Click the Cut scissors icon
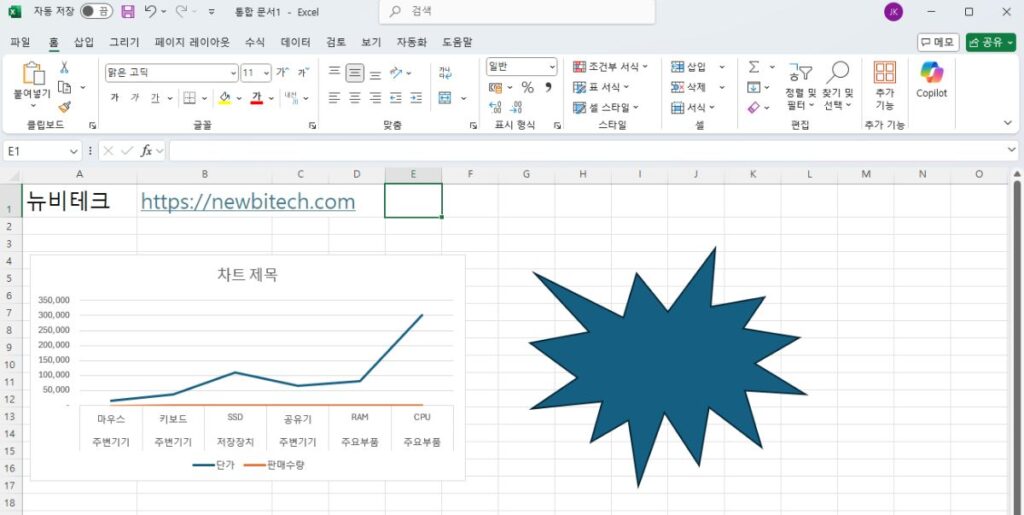The height and width of the screenshot is (515, 1024). point(64,67)
